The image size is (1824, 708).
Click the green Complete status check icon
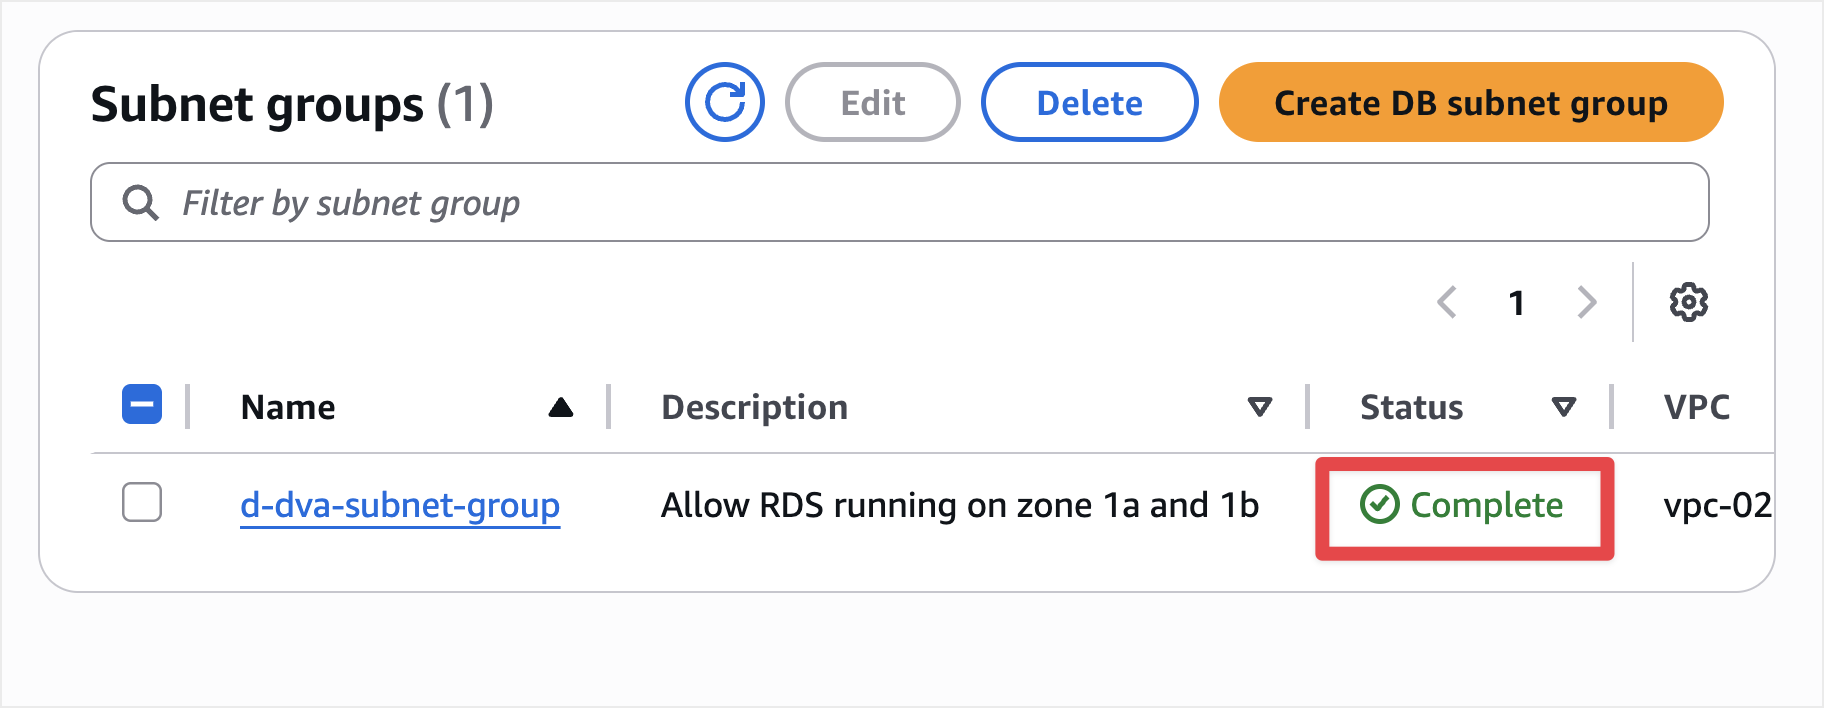pos(1379,505)
